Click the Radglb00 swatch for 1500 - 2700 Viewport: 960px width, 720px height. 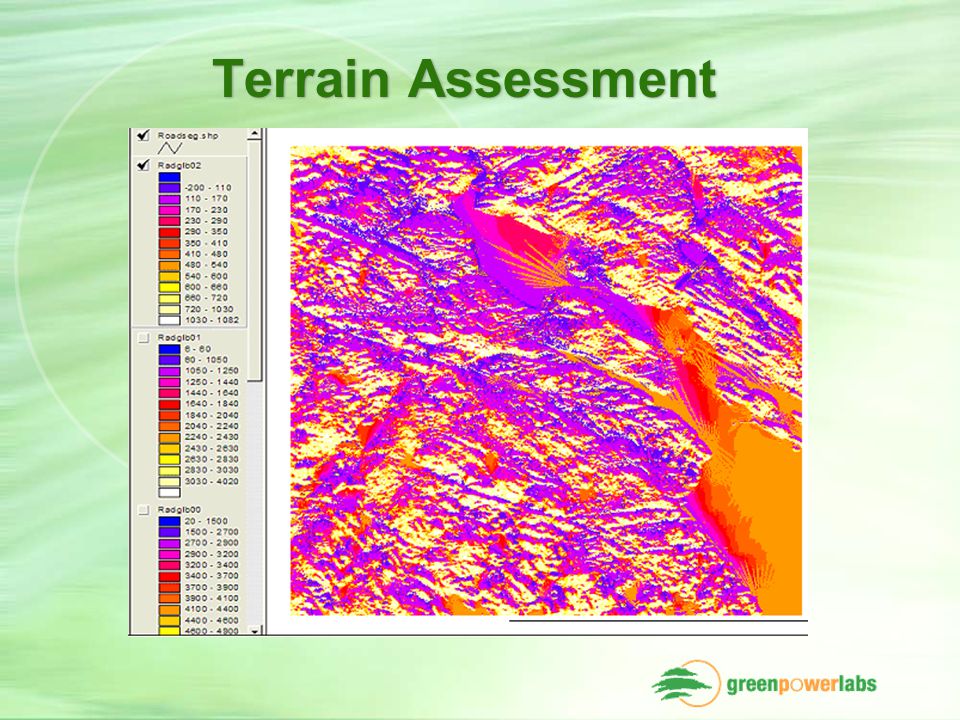coord(170,532)
